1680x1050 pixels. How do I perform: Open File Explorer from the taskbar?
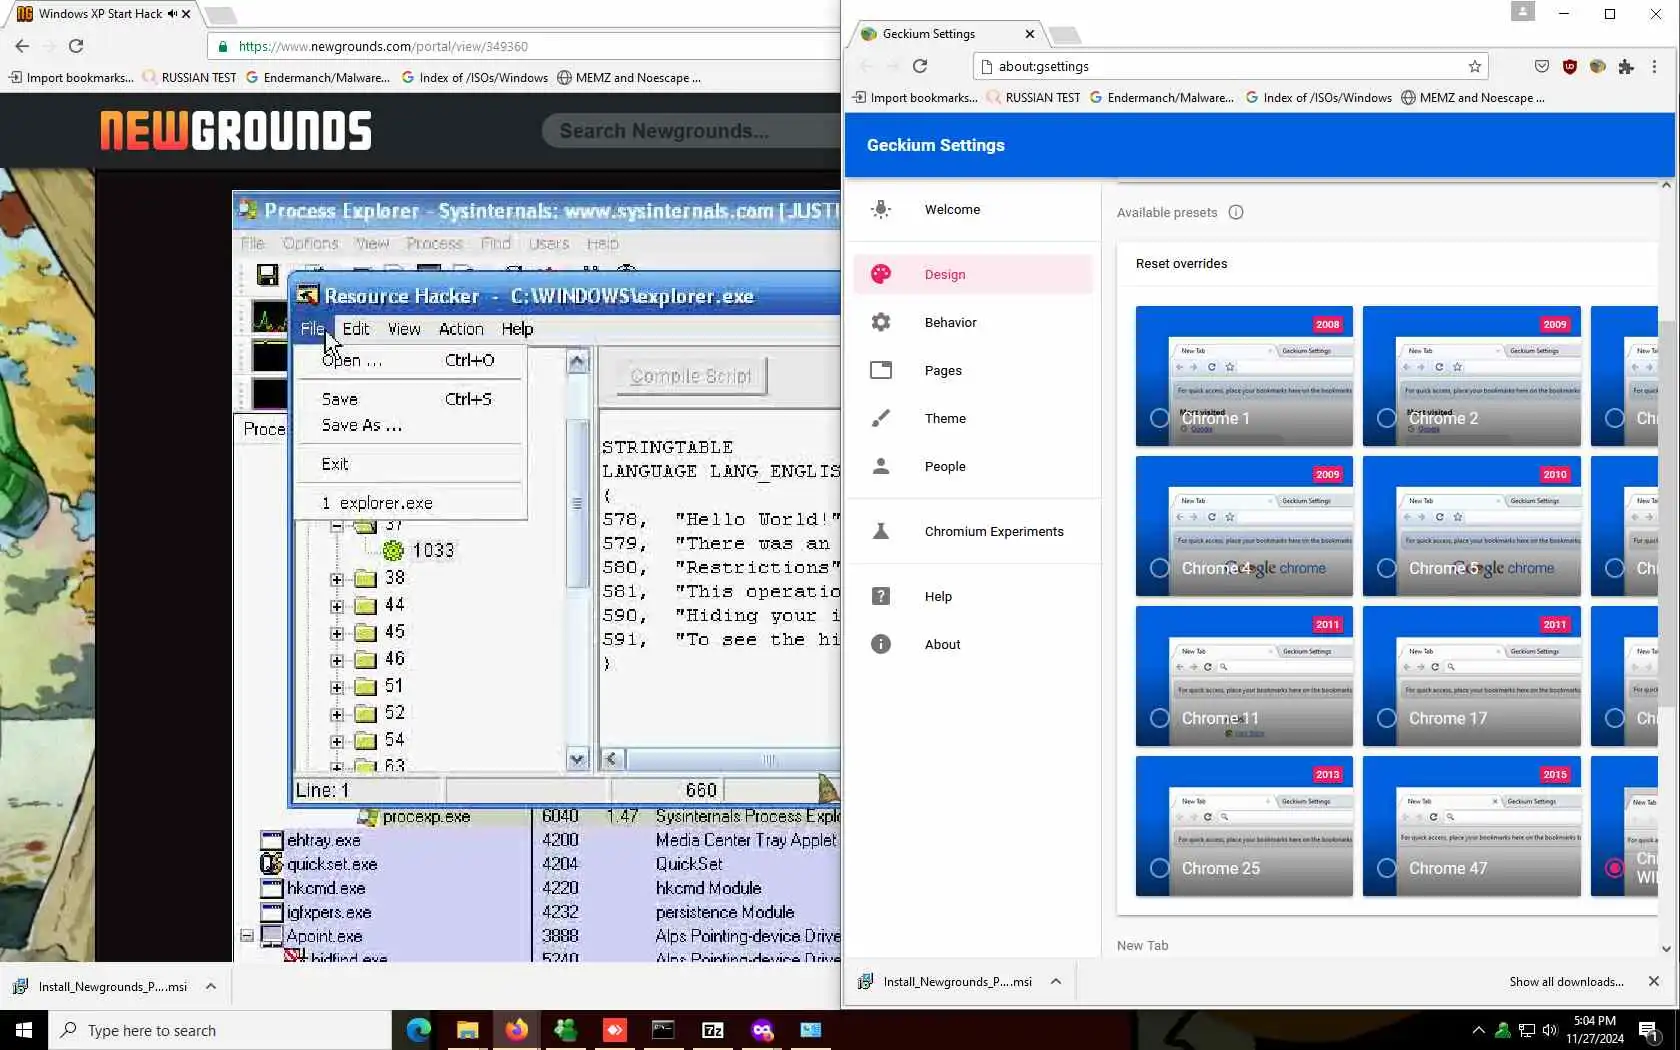point(467,1029)
